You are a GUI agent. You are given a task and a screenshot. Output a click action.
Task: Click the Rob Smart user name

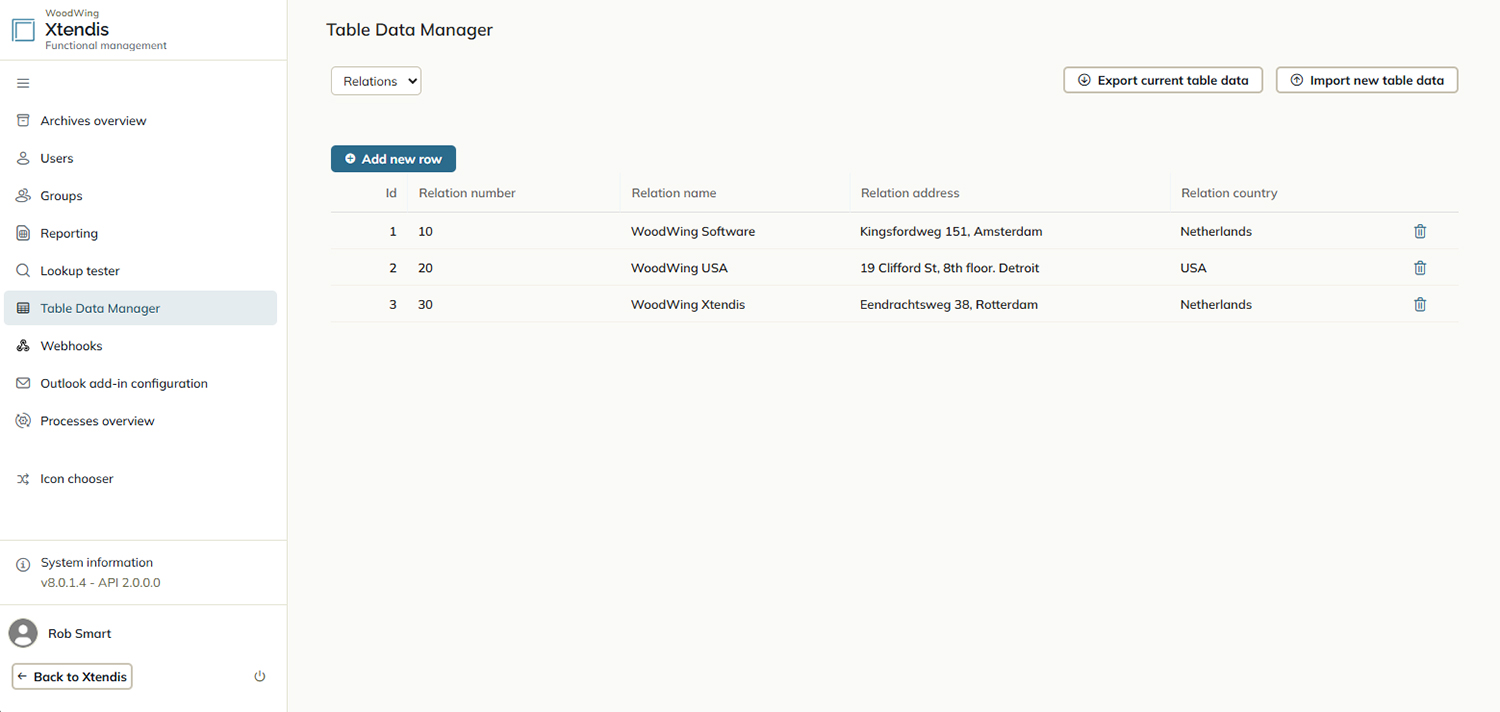tap(79, 634)
